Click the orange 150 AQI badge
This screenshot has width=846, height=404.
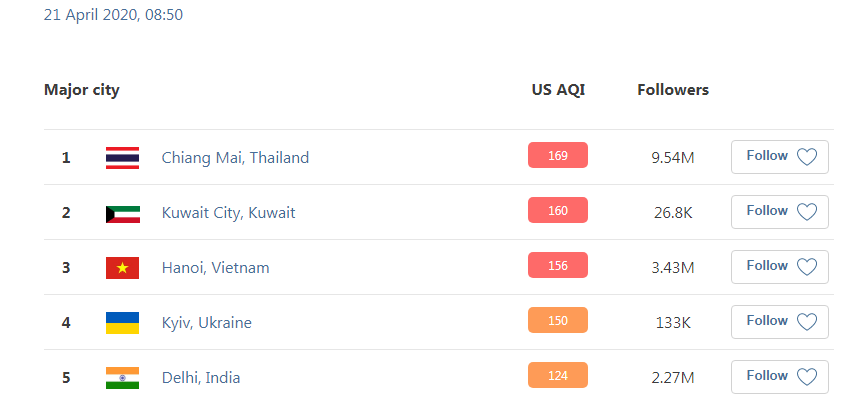point(557,320)
